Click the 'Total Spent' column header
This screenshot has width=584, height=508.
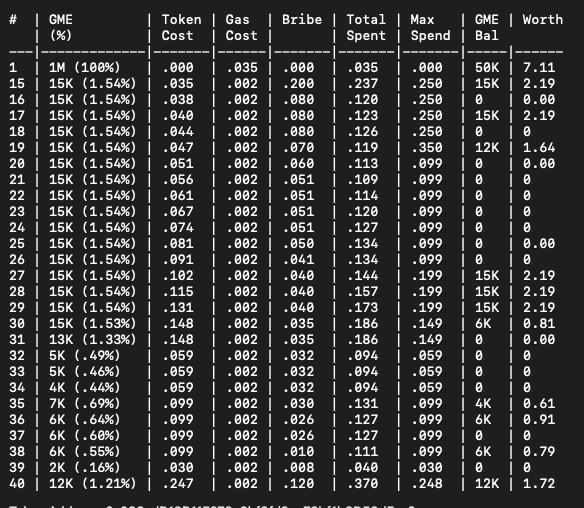click(366, 28)
